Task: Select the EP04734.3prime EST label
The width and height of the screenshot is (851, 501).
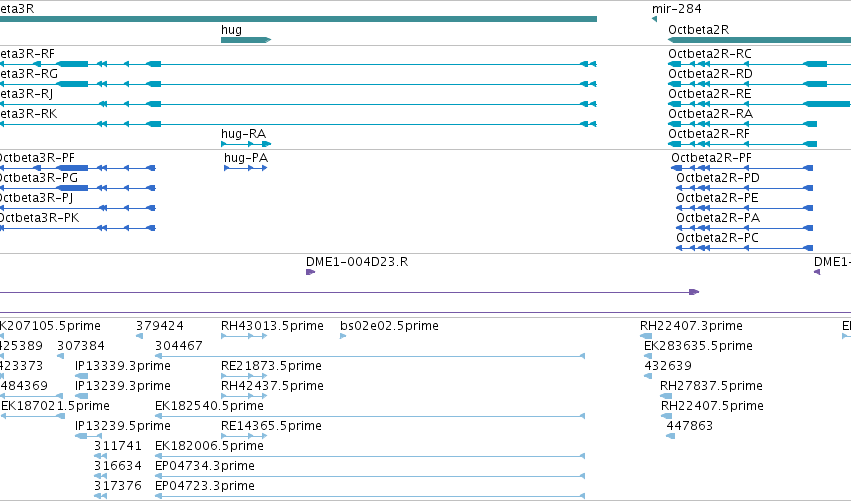Action: pos(205,466)
